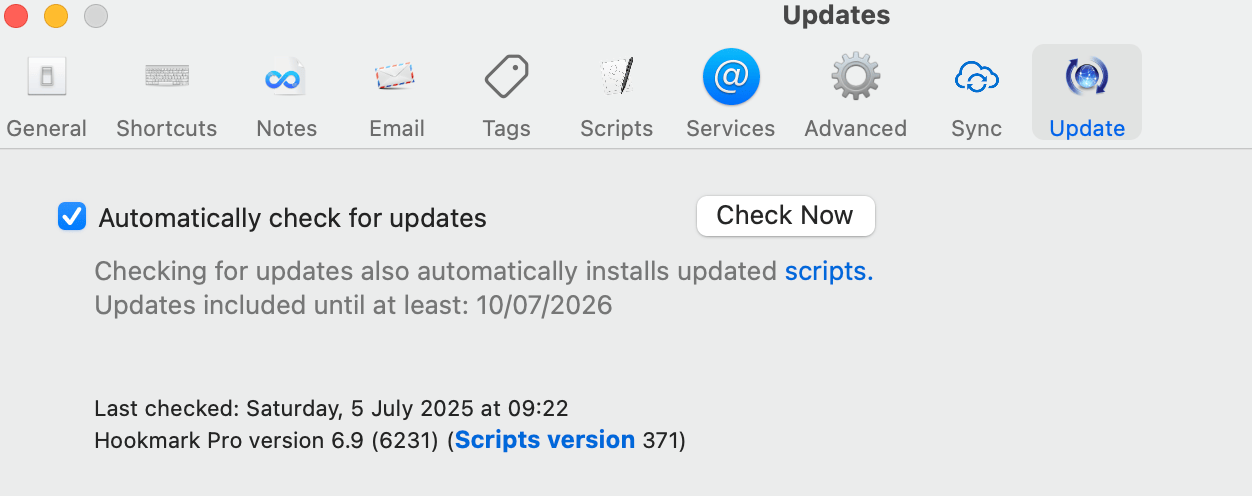Open the Notes infinity icon

pos(286,77)
